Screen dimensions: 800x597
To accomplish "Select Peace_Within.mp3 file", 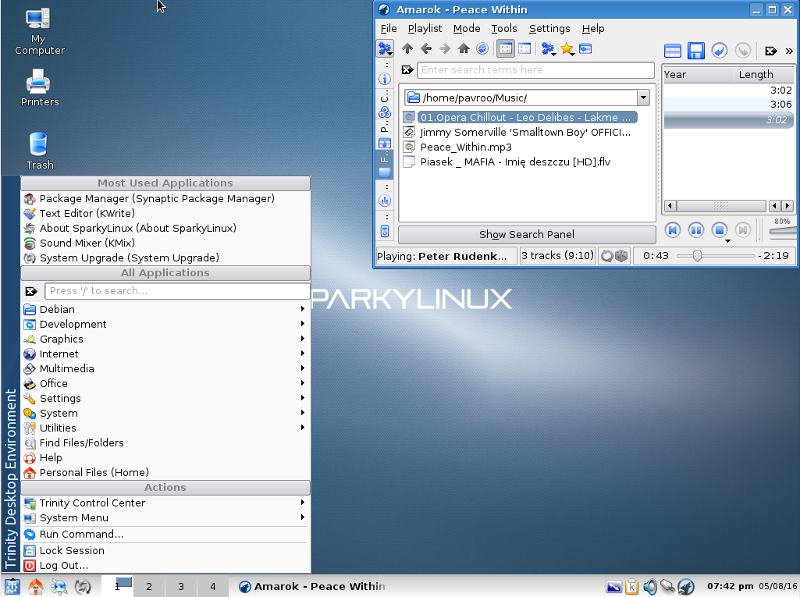I will point(458,147).
